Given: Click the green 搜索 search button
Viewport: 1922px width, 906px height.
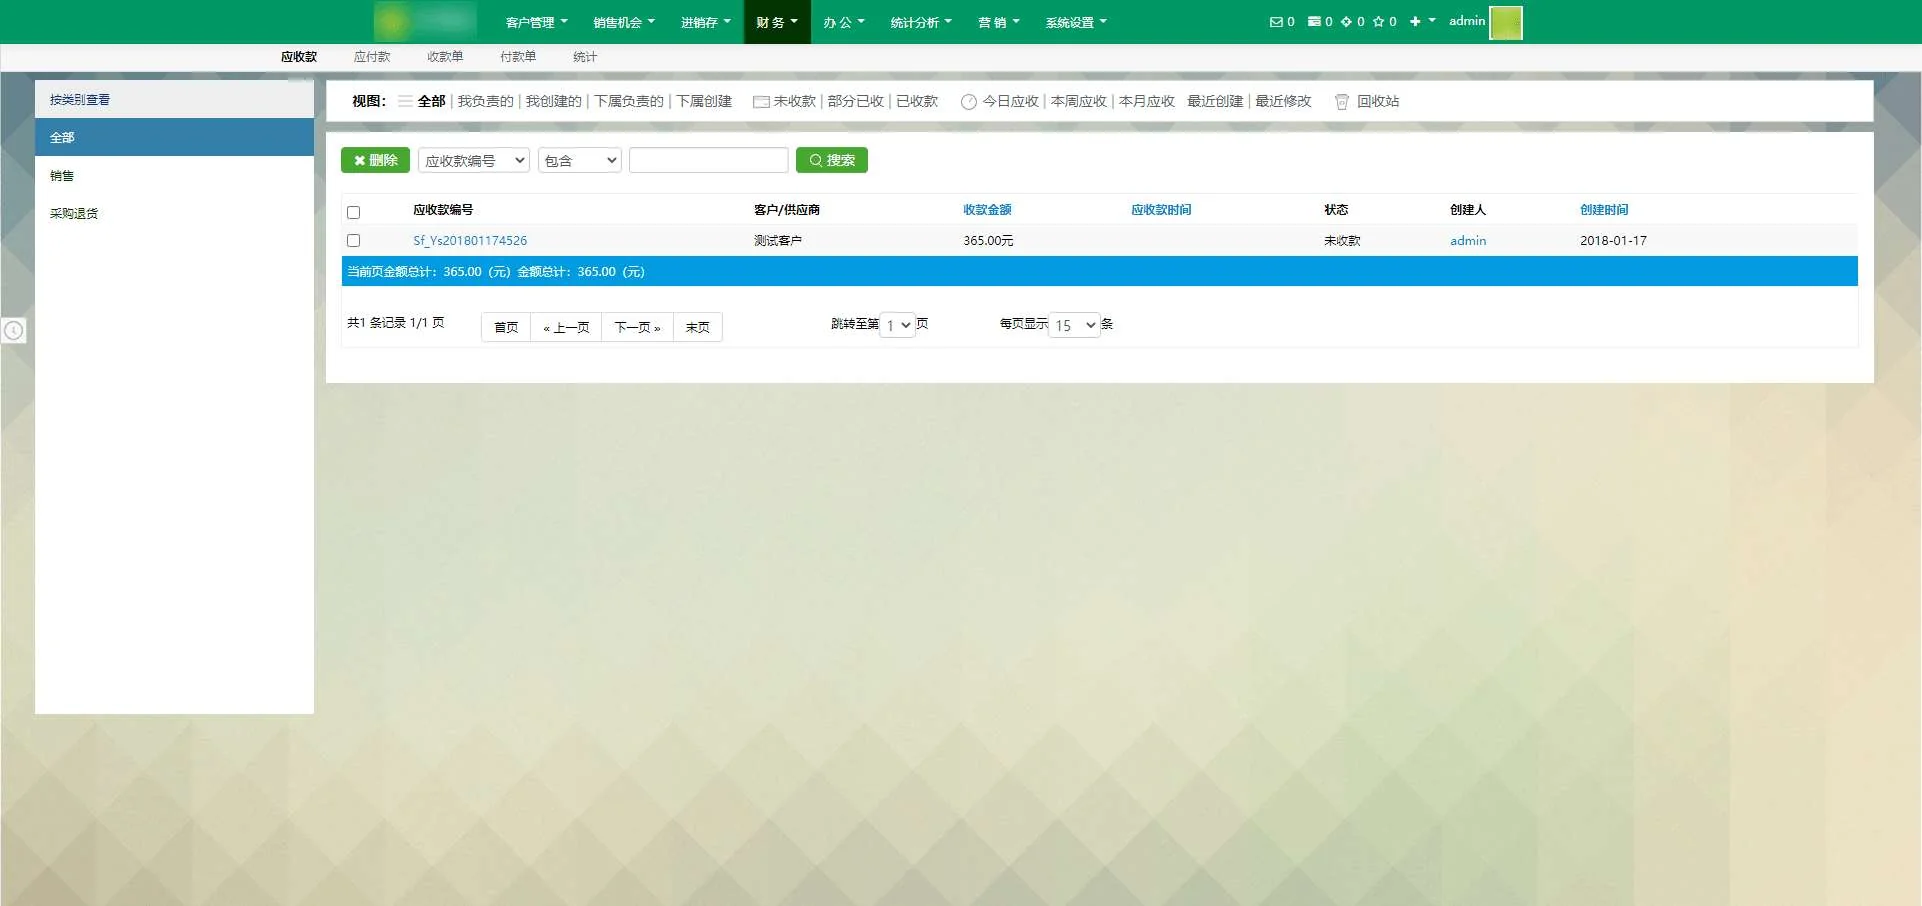Looking at the screenshot, I should point(831,161).
